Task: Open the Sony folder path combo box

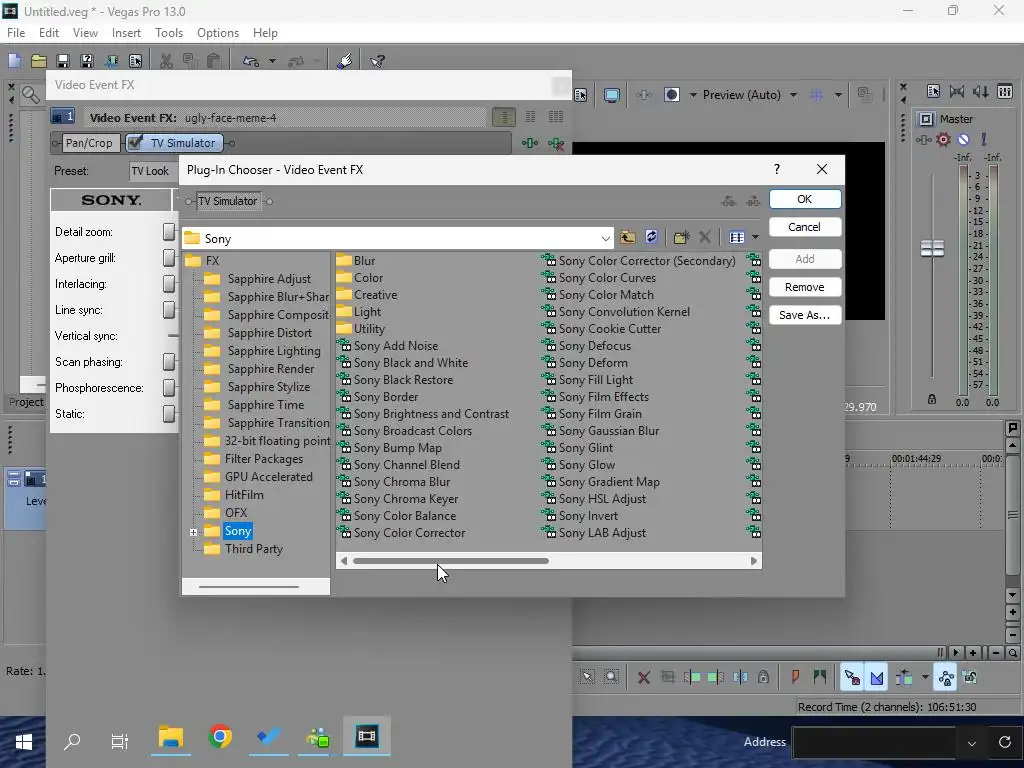Action: [x=398, y=238]
